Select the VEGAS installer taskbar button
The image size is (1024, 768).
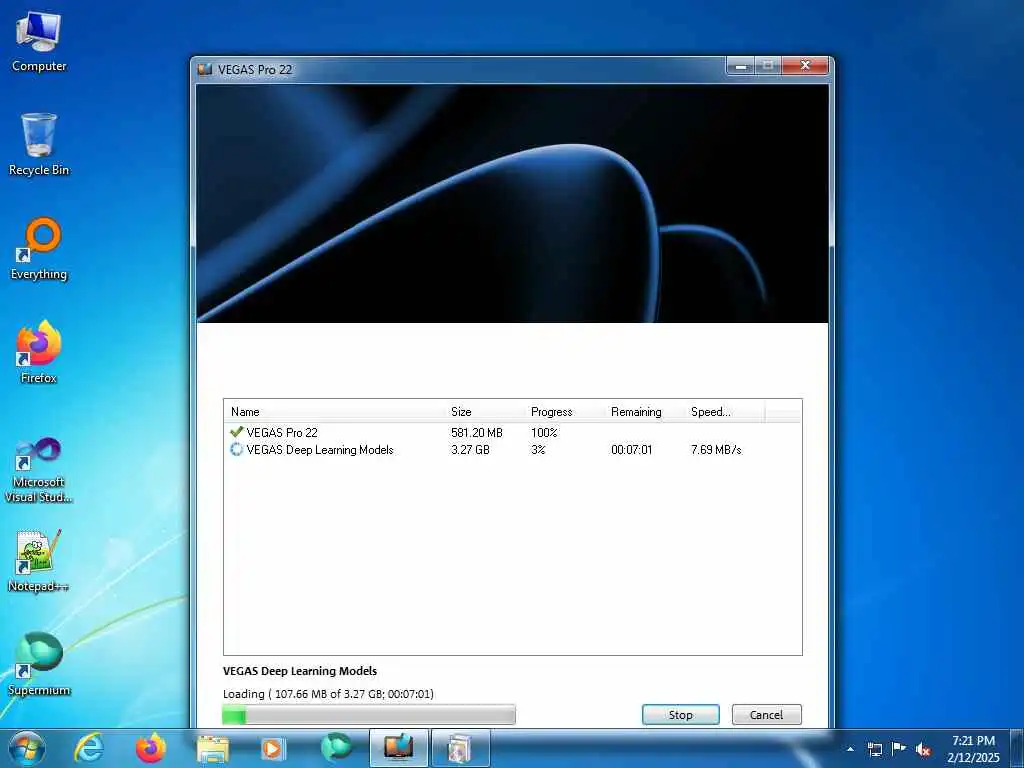pos(398,748)
